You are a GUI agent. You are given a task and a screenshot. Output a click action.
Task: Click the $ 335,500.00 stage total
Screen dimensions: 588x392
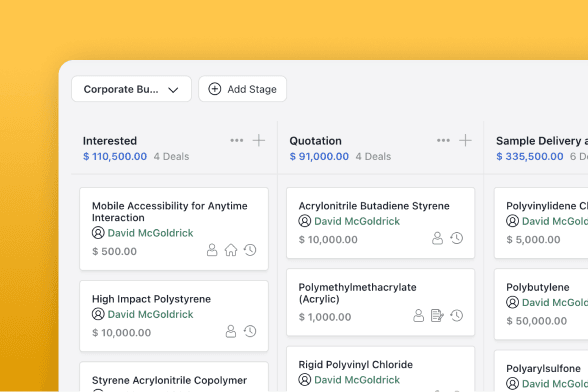[530, 156]
